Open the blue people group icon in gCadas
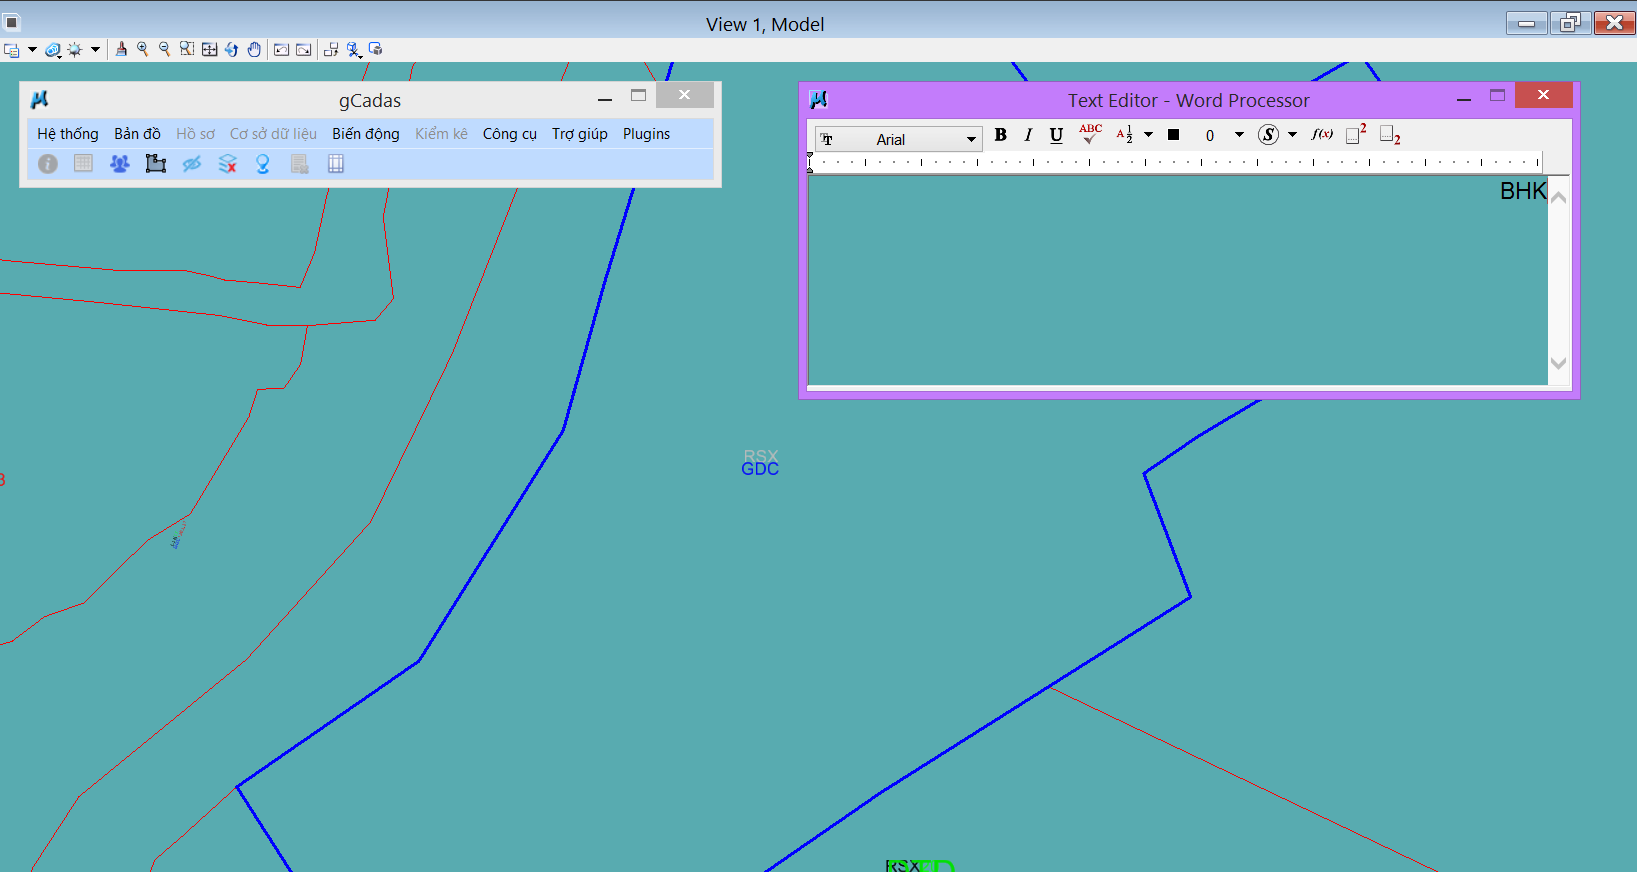The height and width of the screenshot is (872, 1637). [119, 164]
